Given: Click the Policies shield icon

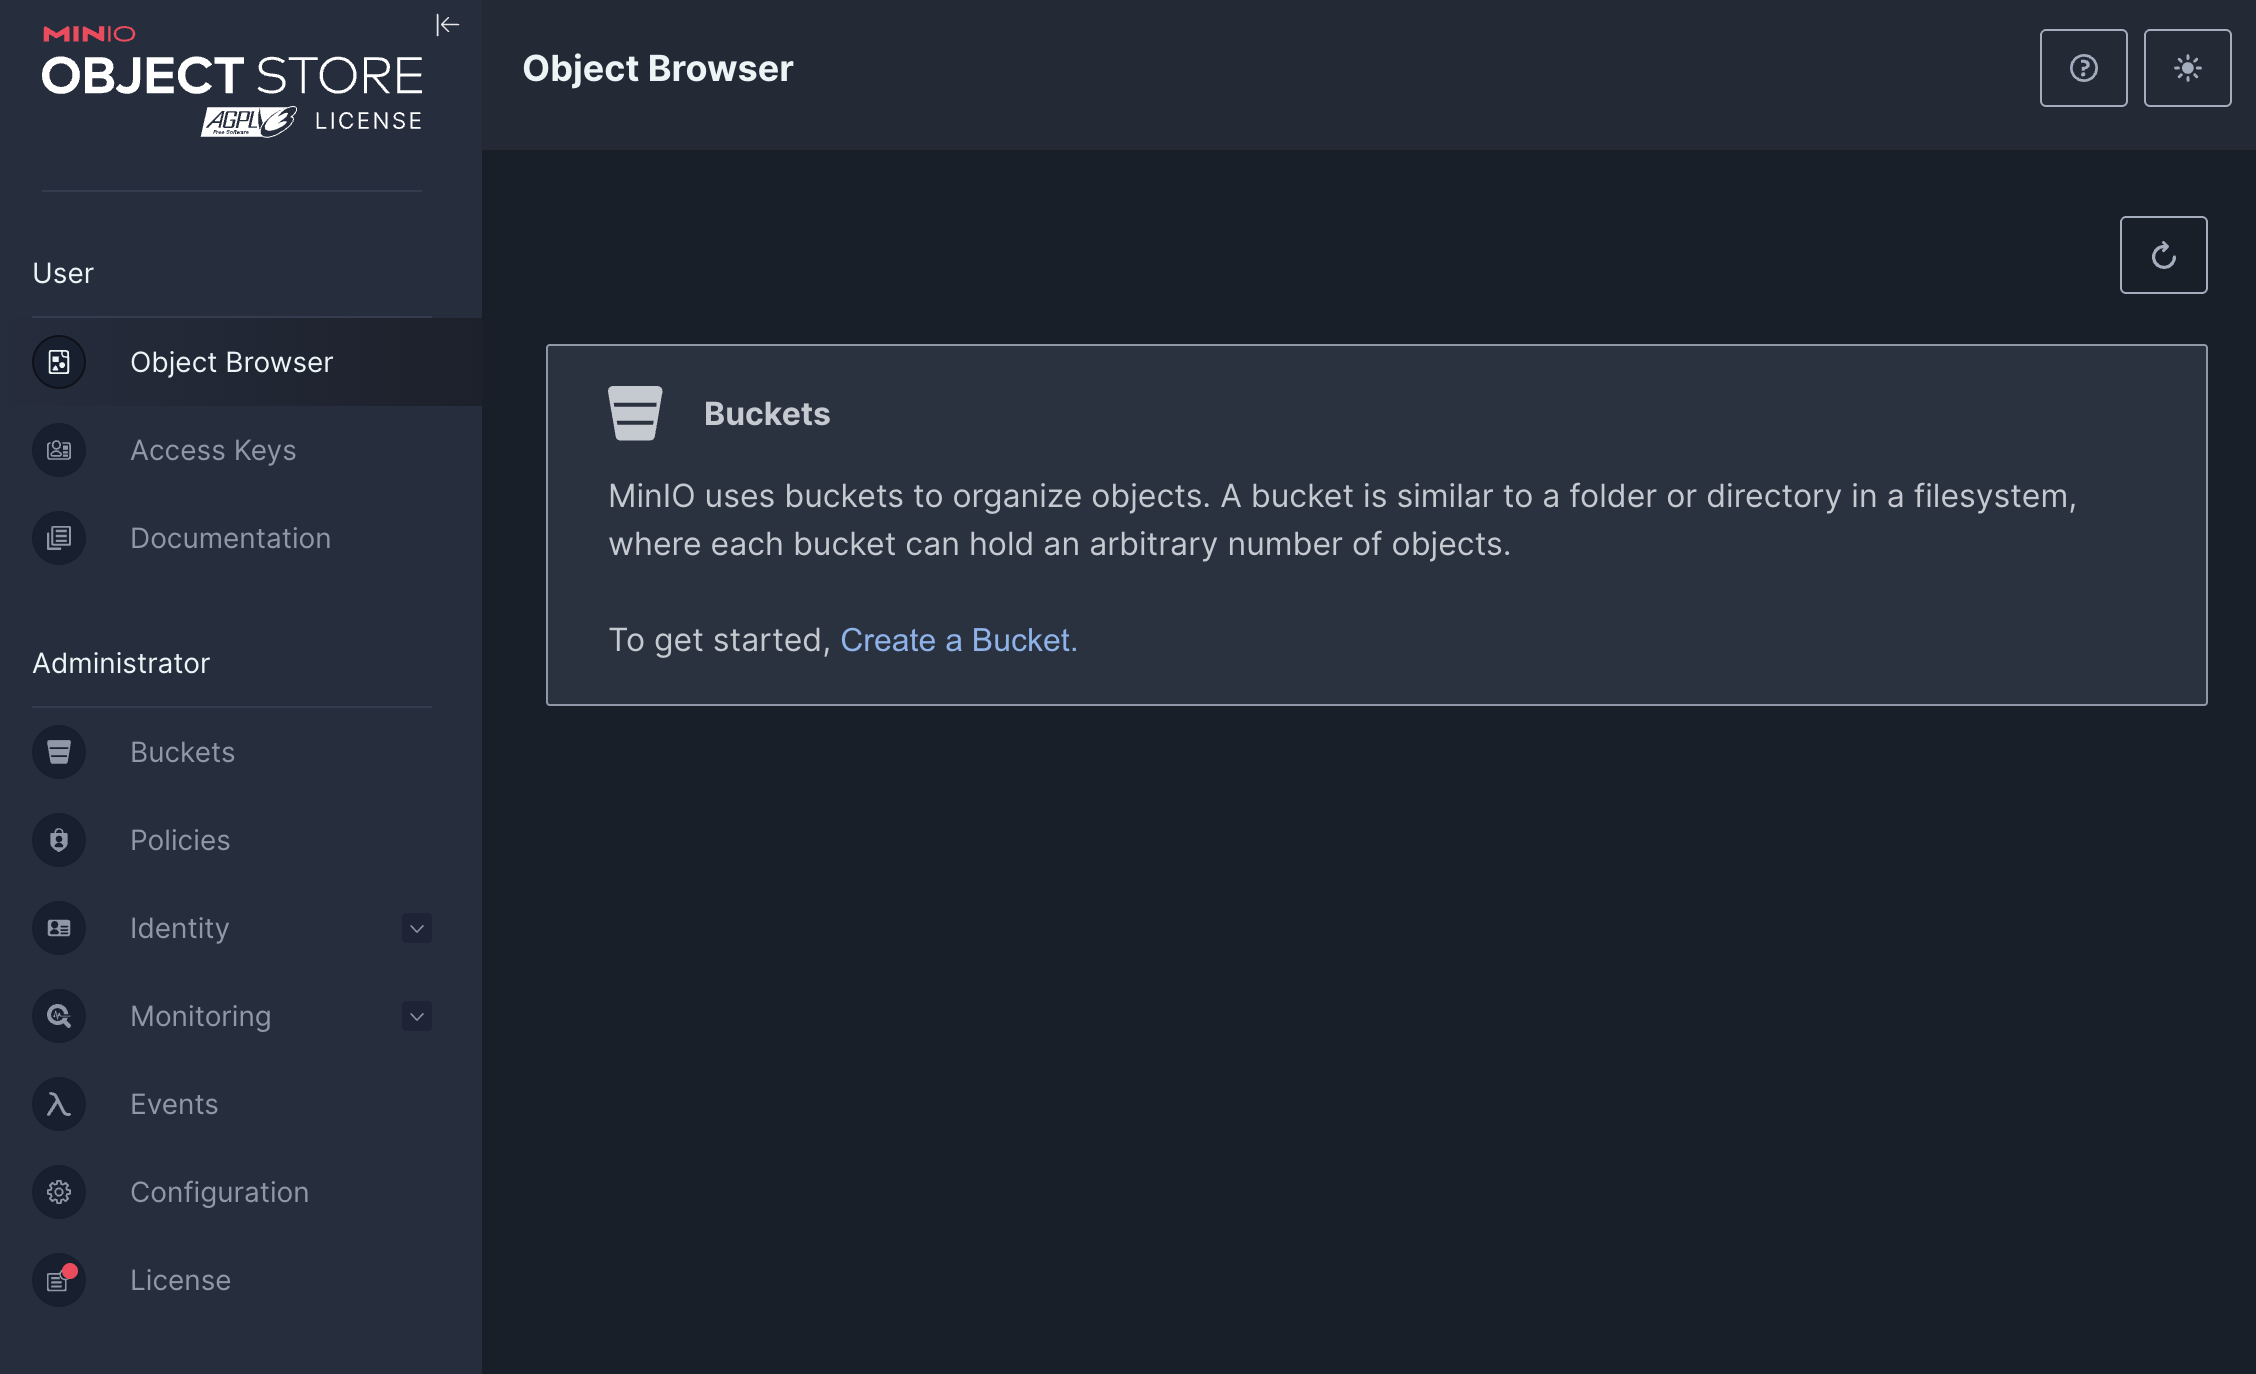Looking at the screenshot, I should coord(59,840).
